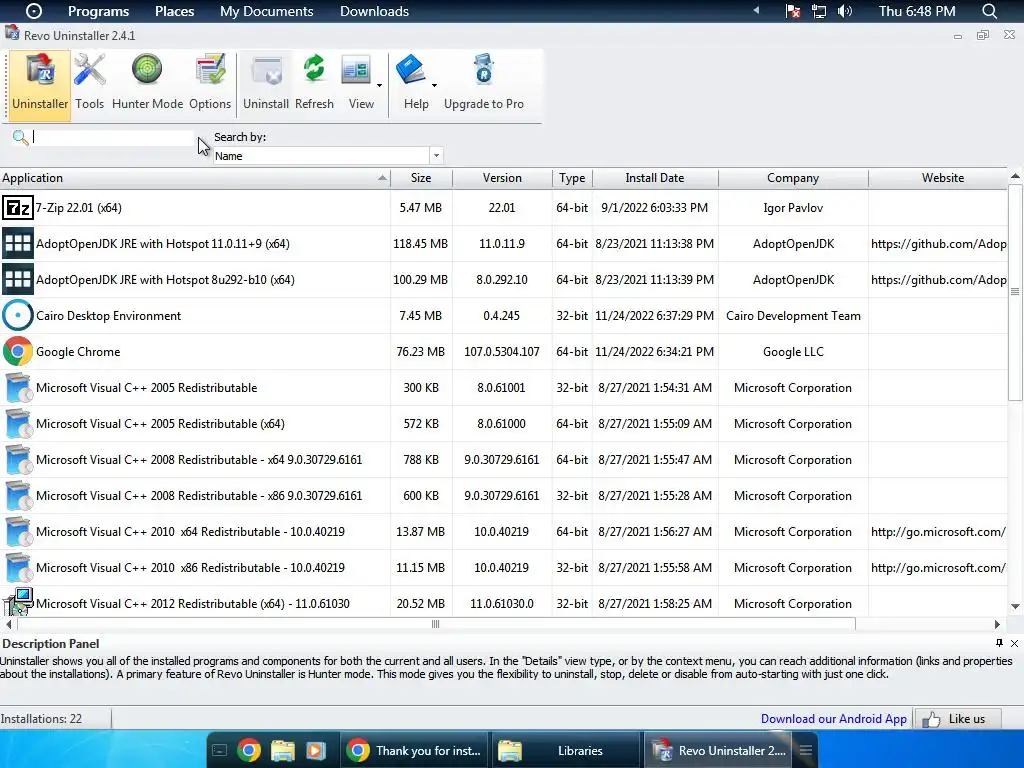Screen dimensions: 1024x768
Task: Select Microsoft Visual C++ 2005 Redistributable (x64) row
Action: pos(504,424)
